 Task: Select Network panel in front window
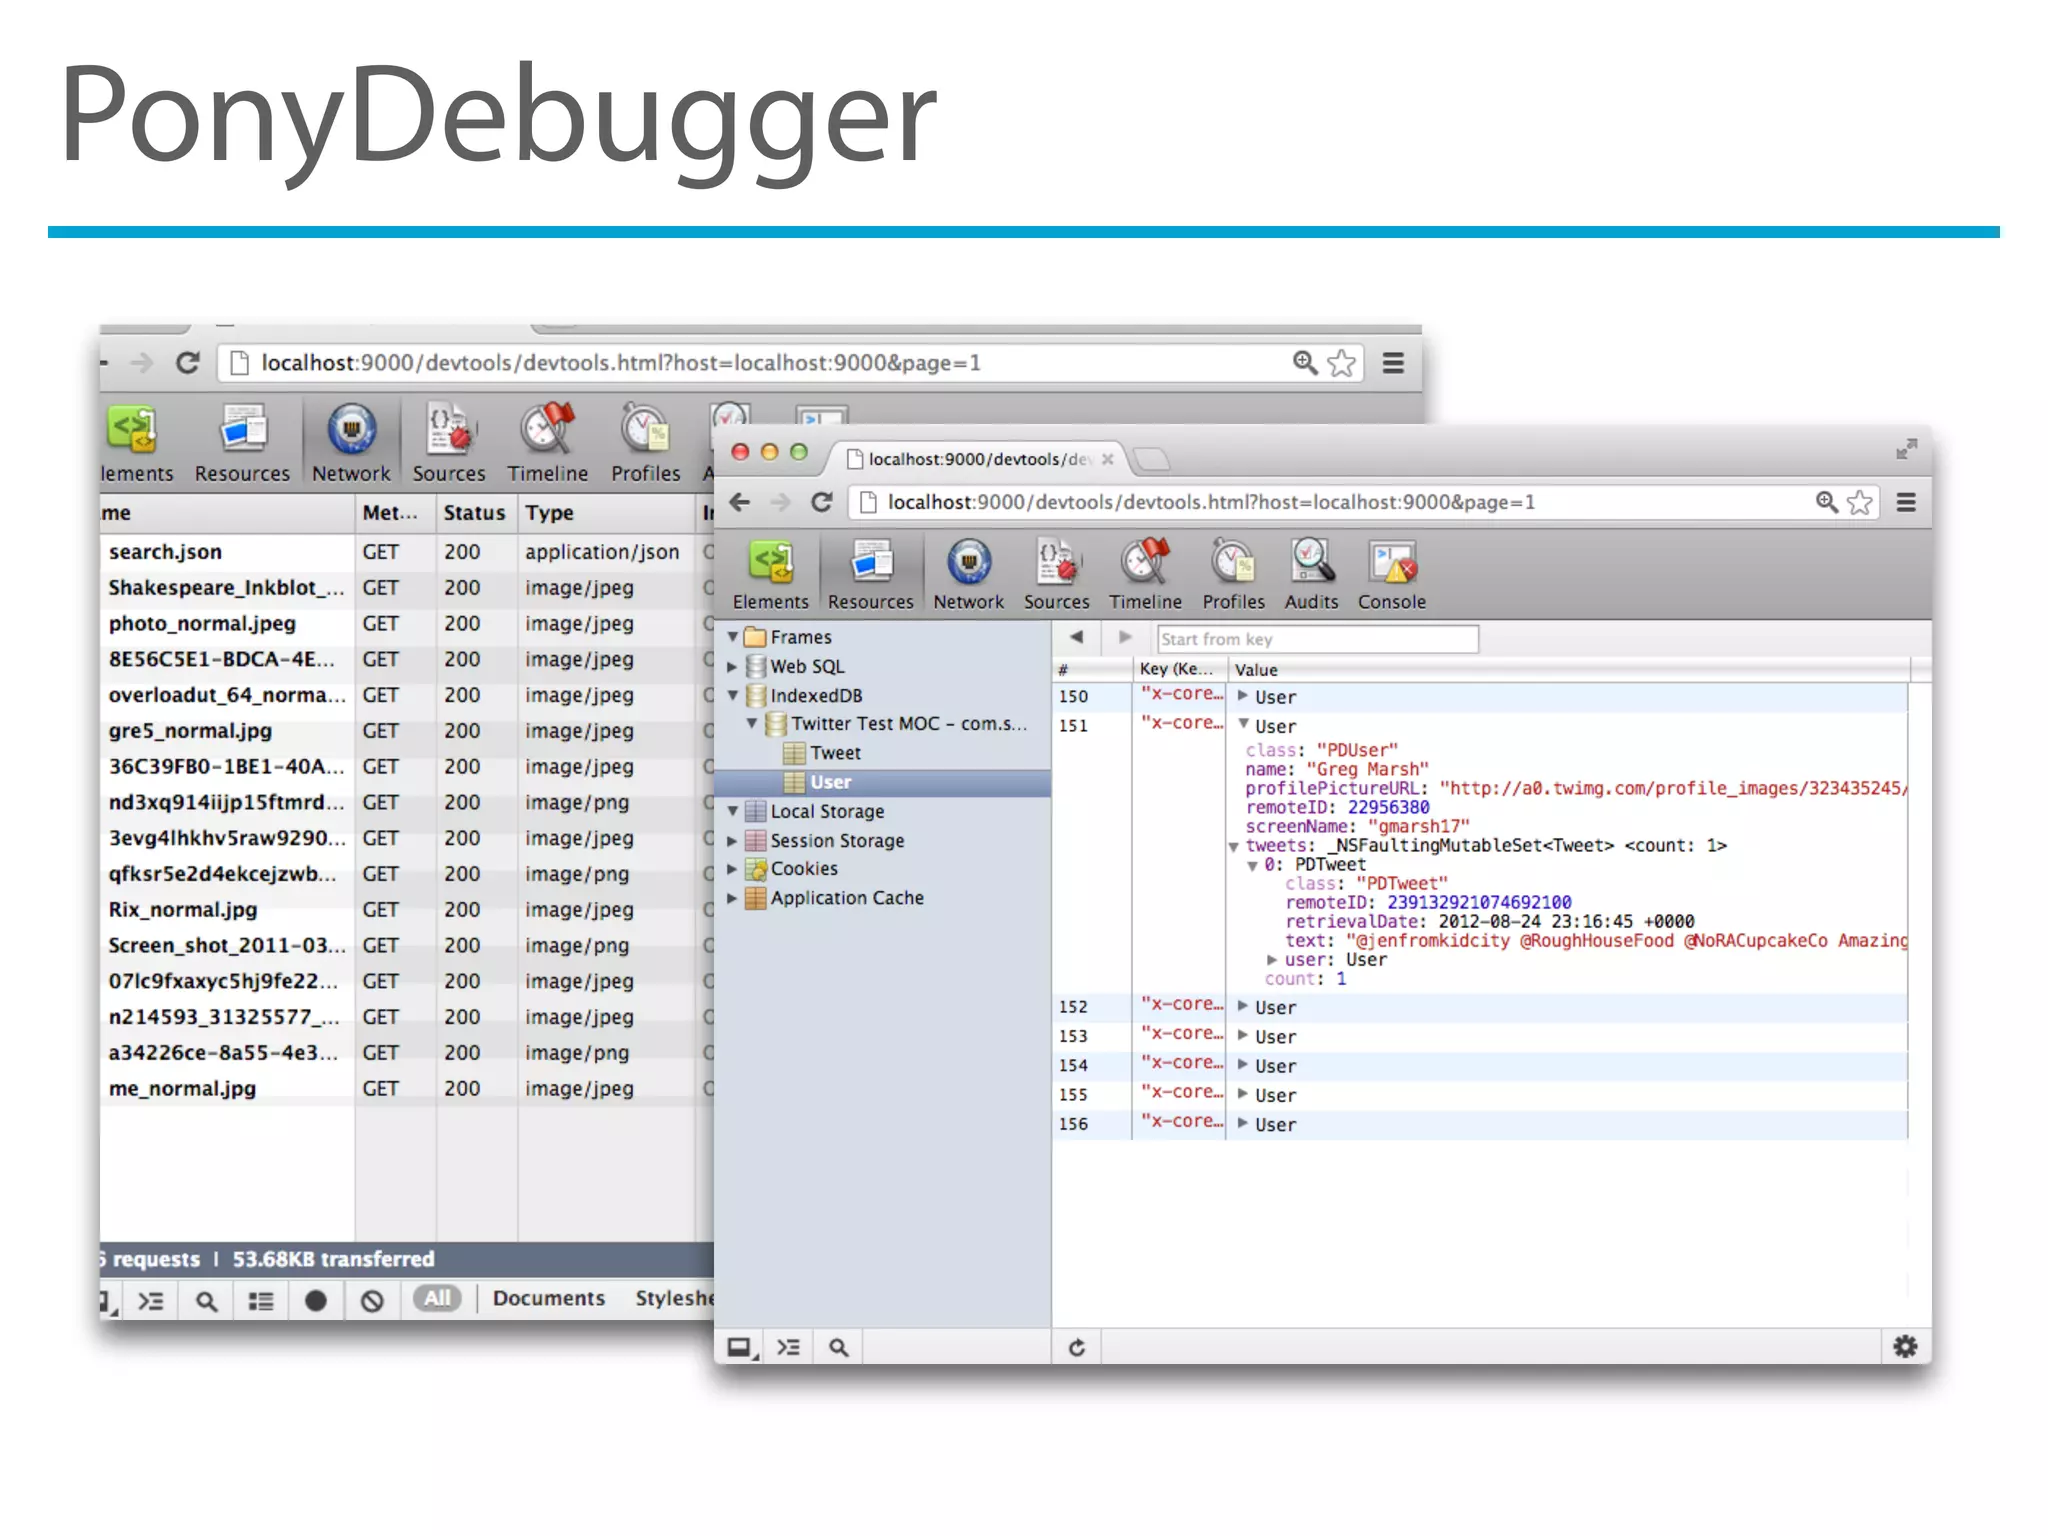click(x=968, y=575)
